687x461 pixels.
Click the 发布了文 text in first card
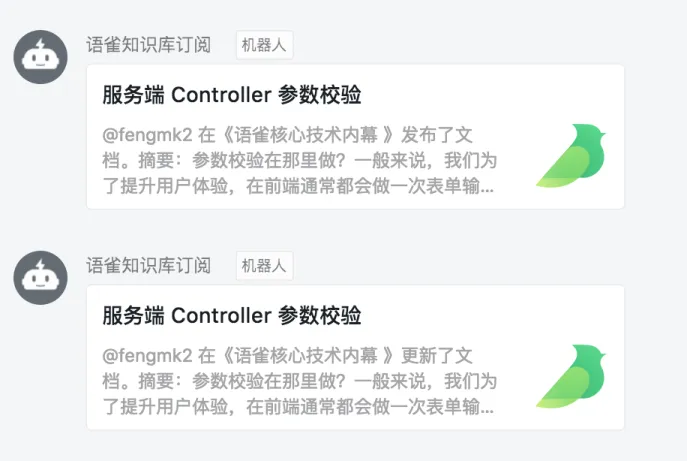[x=437, y=135]
